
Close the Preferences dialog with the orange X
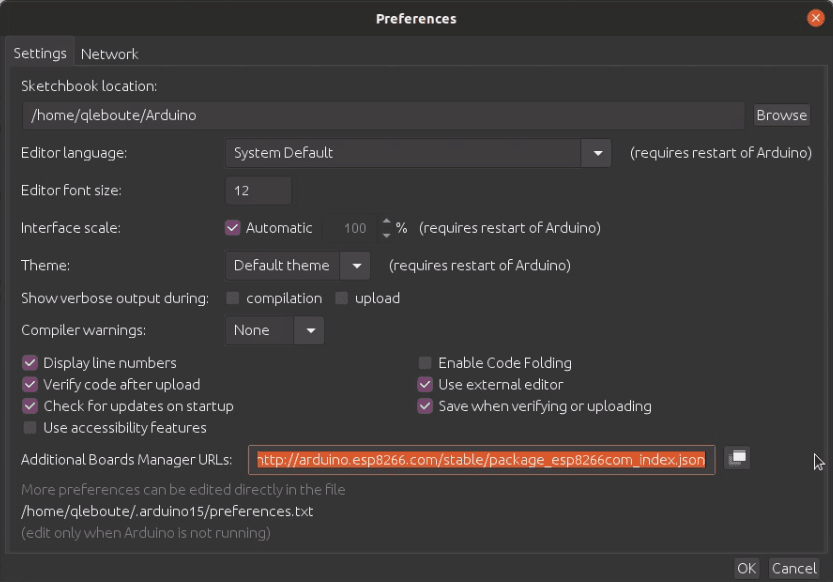point(815,19)
